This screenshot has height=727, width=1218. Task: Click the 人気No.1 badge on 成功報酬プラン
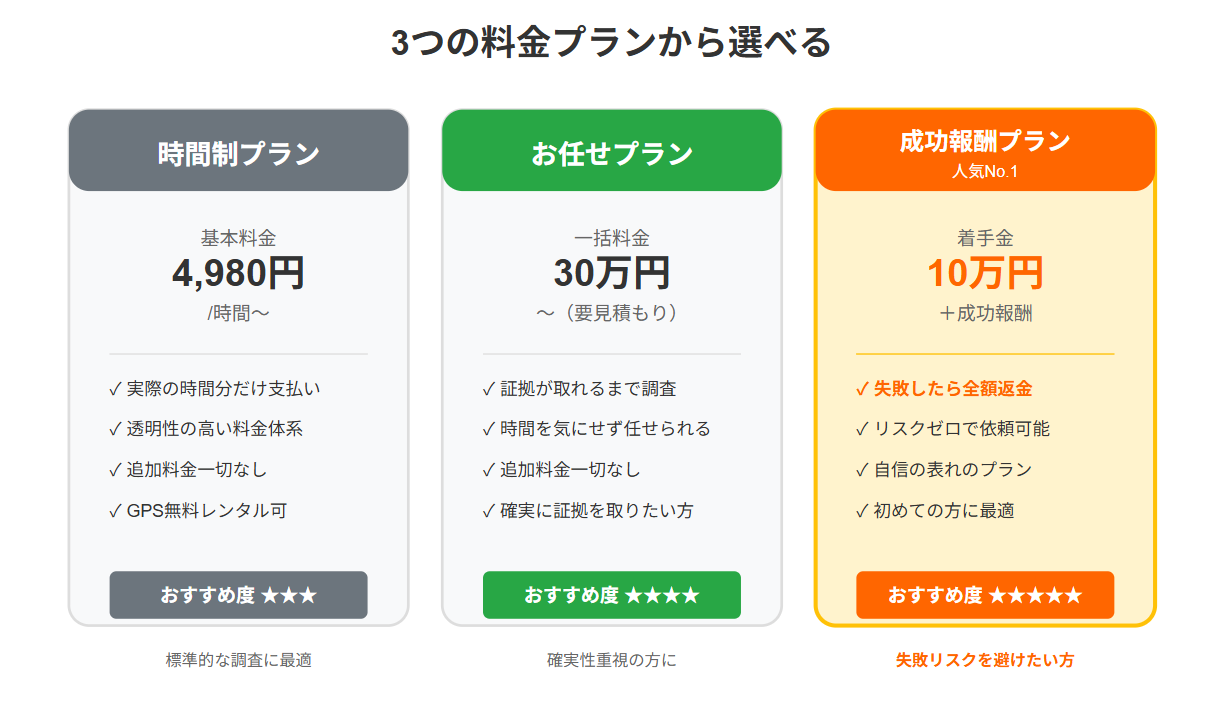(984, 170)
